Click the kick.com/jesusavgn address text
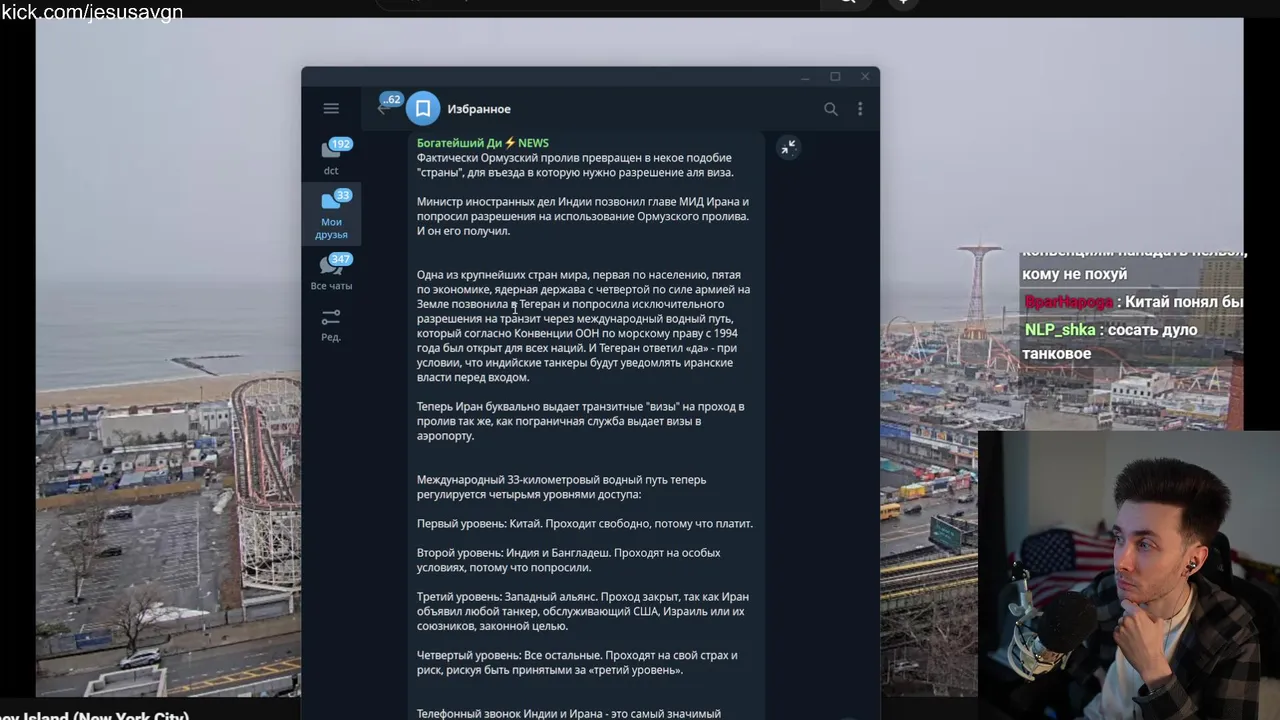1280x720 pixels. [92, 12]
